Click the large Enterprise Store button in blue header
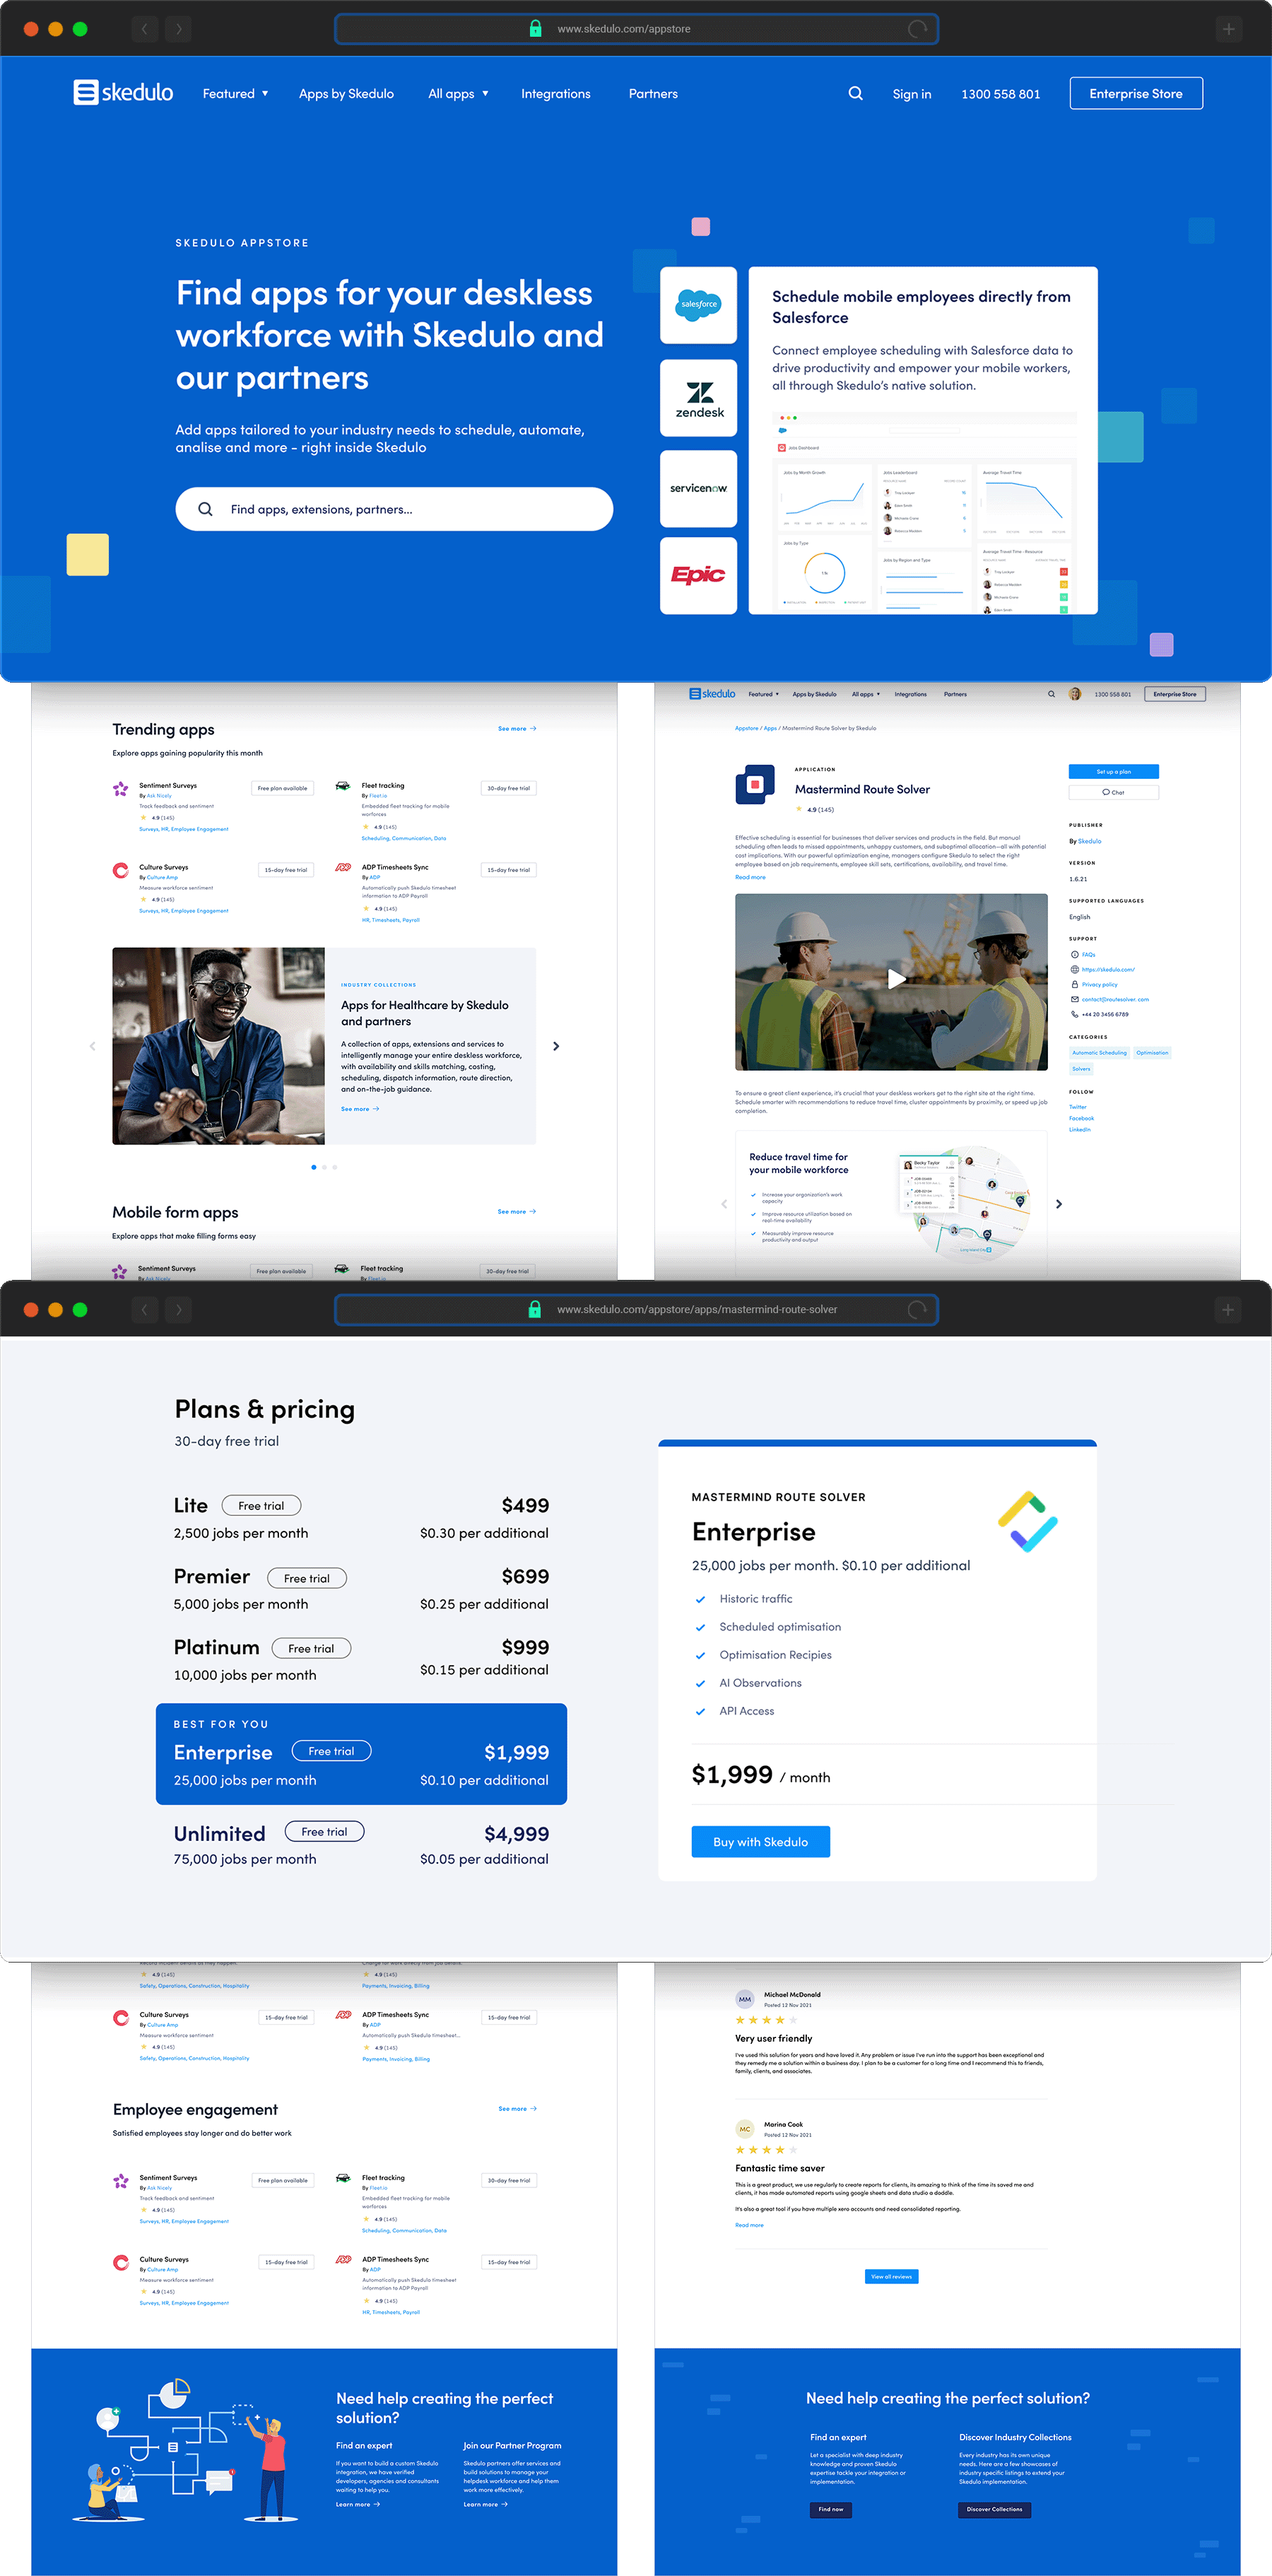The height and width of the screenshot is (2576, 1272). [1135, 93]
